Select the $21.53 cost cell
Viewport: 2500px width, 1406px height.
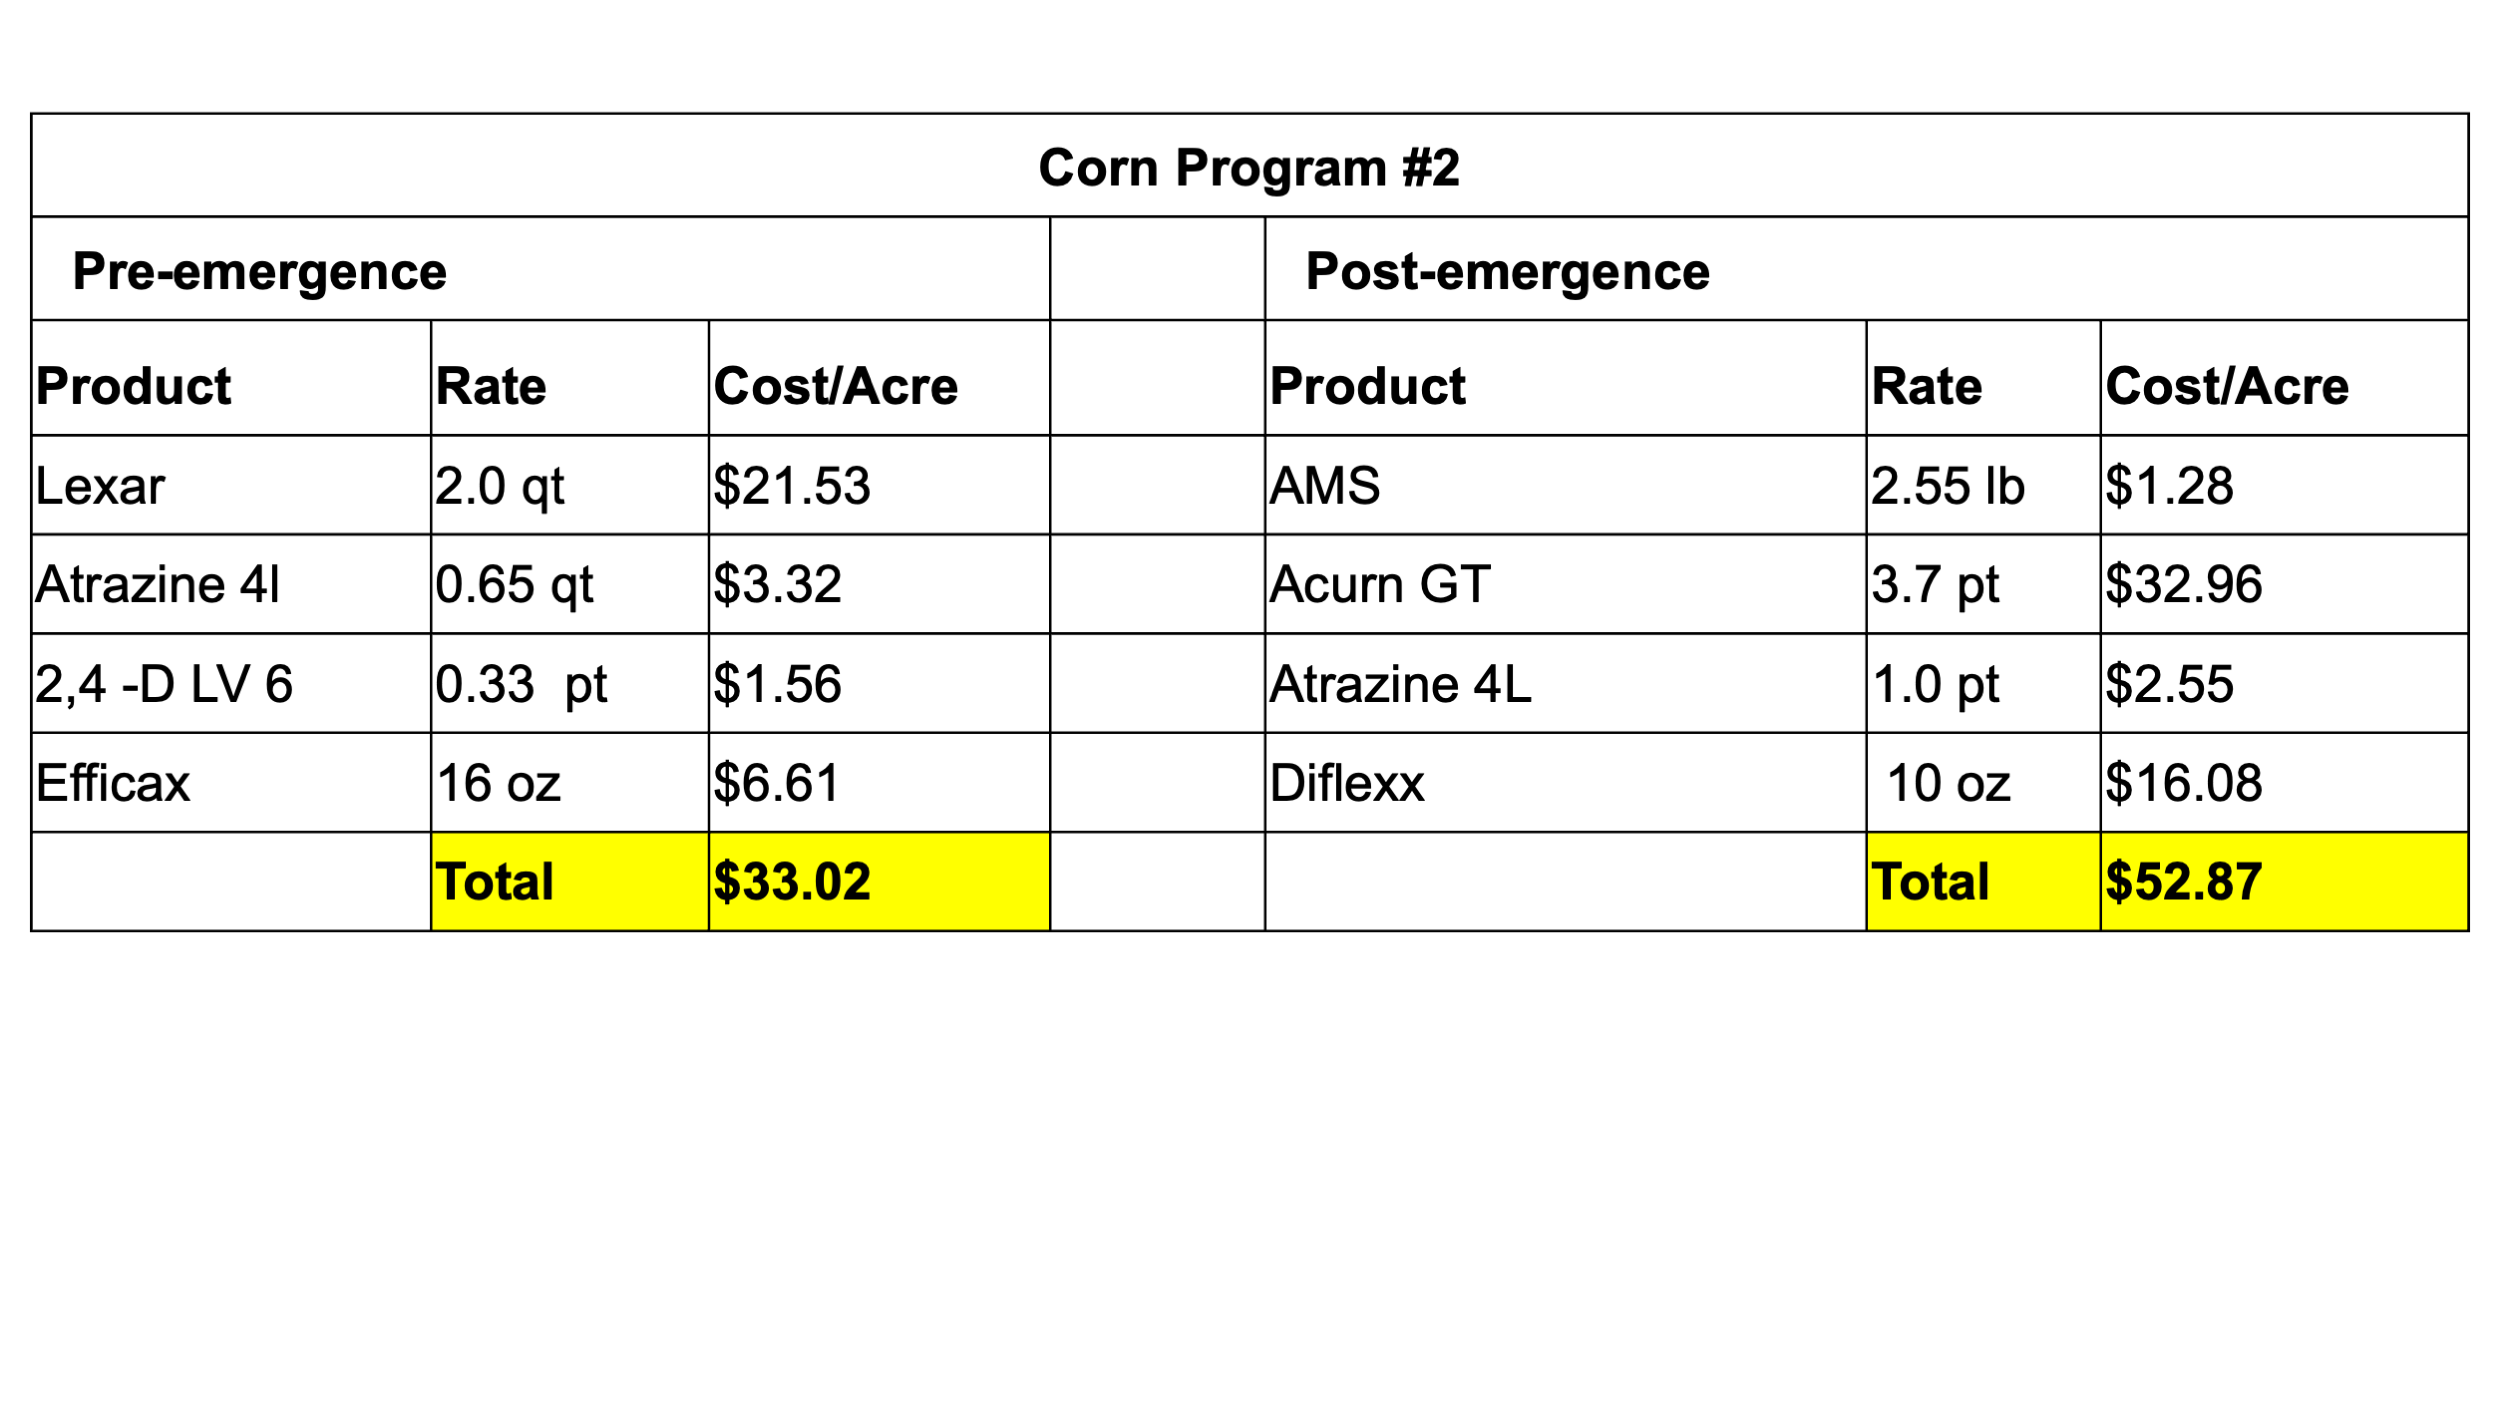pyautogui.click(x=879, y=485)
